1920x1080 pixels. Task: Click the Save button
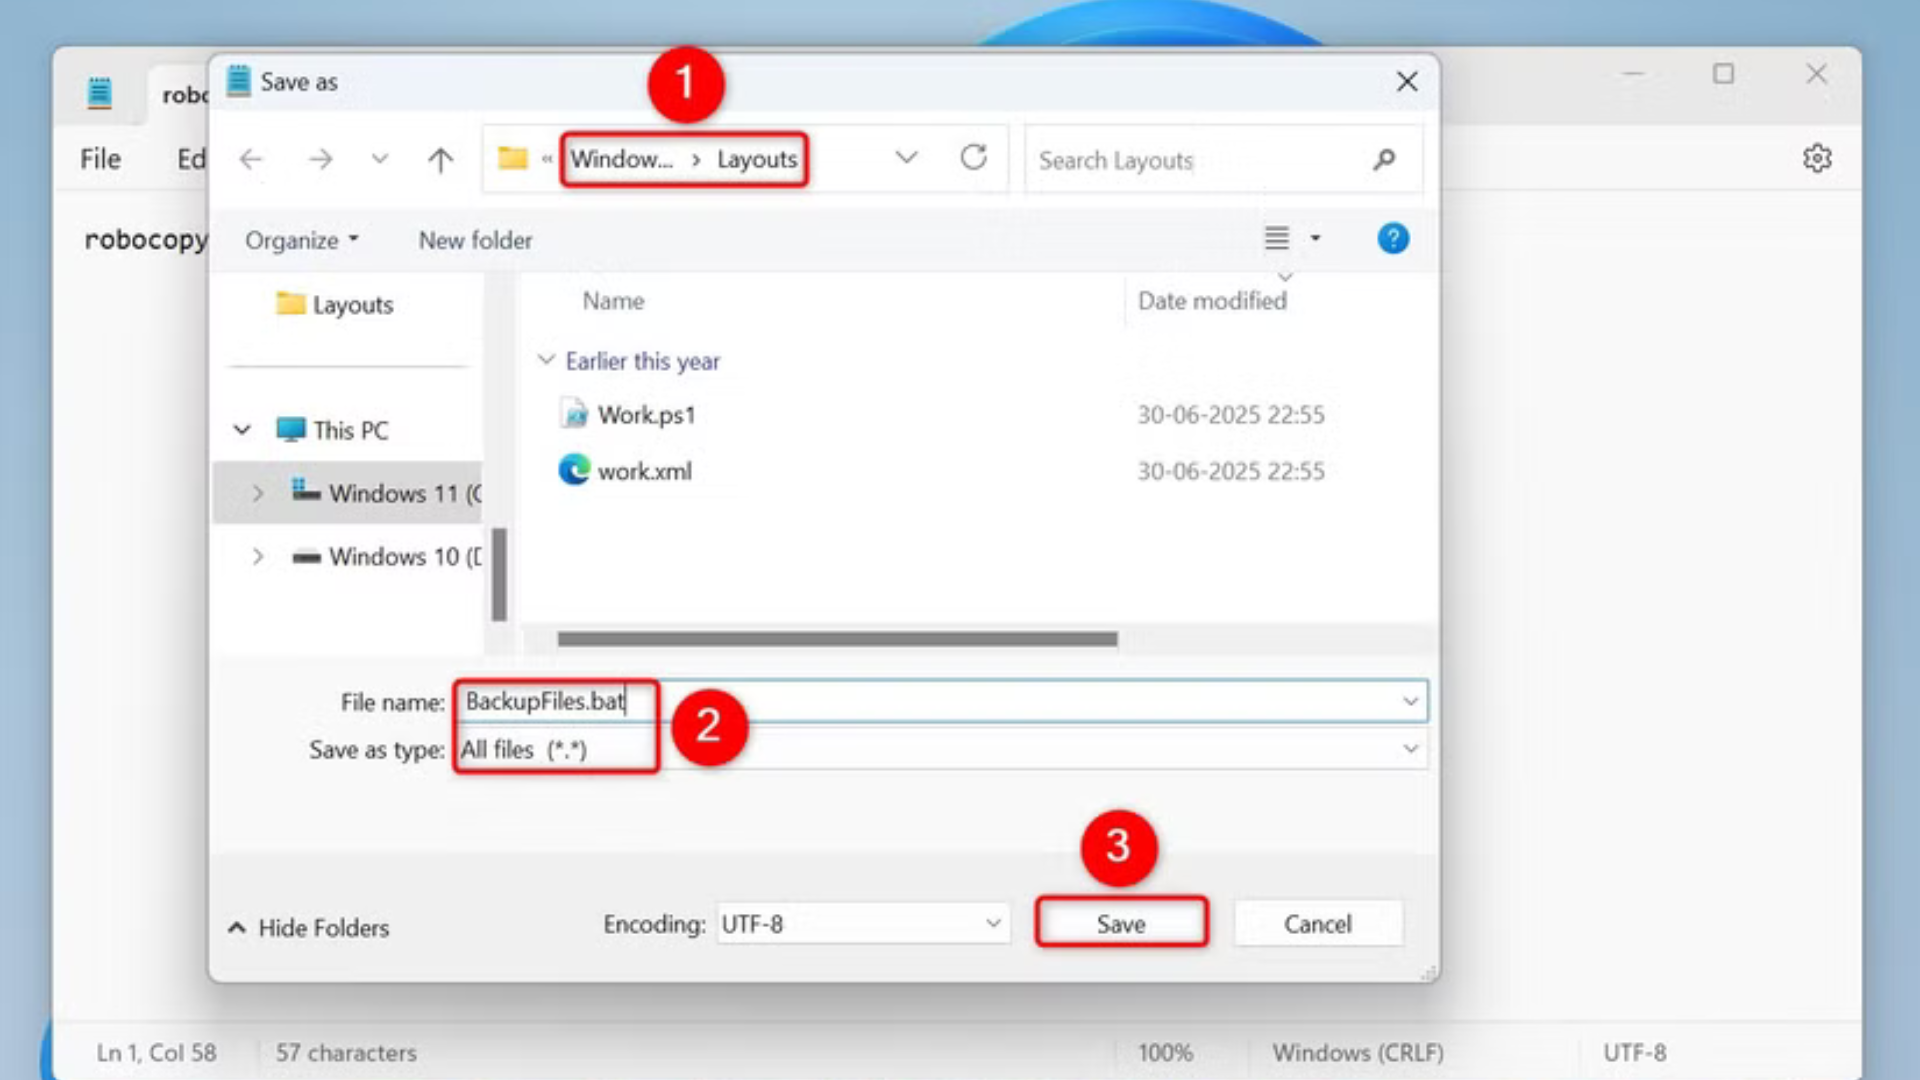[x=1120, y=924]
